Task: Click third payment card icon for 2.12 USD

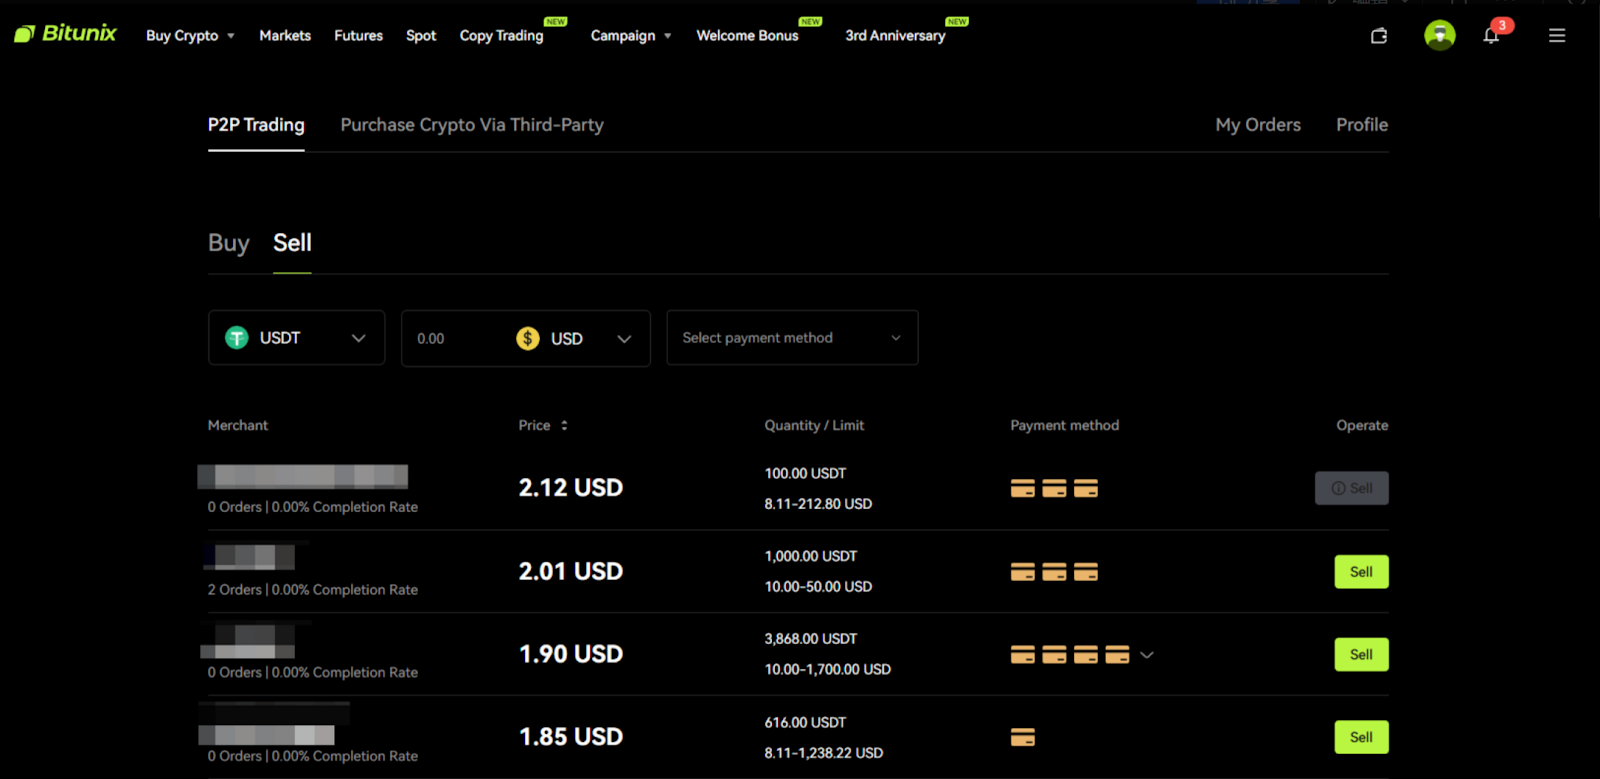Action: point(1086,488)
